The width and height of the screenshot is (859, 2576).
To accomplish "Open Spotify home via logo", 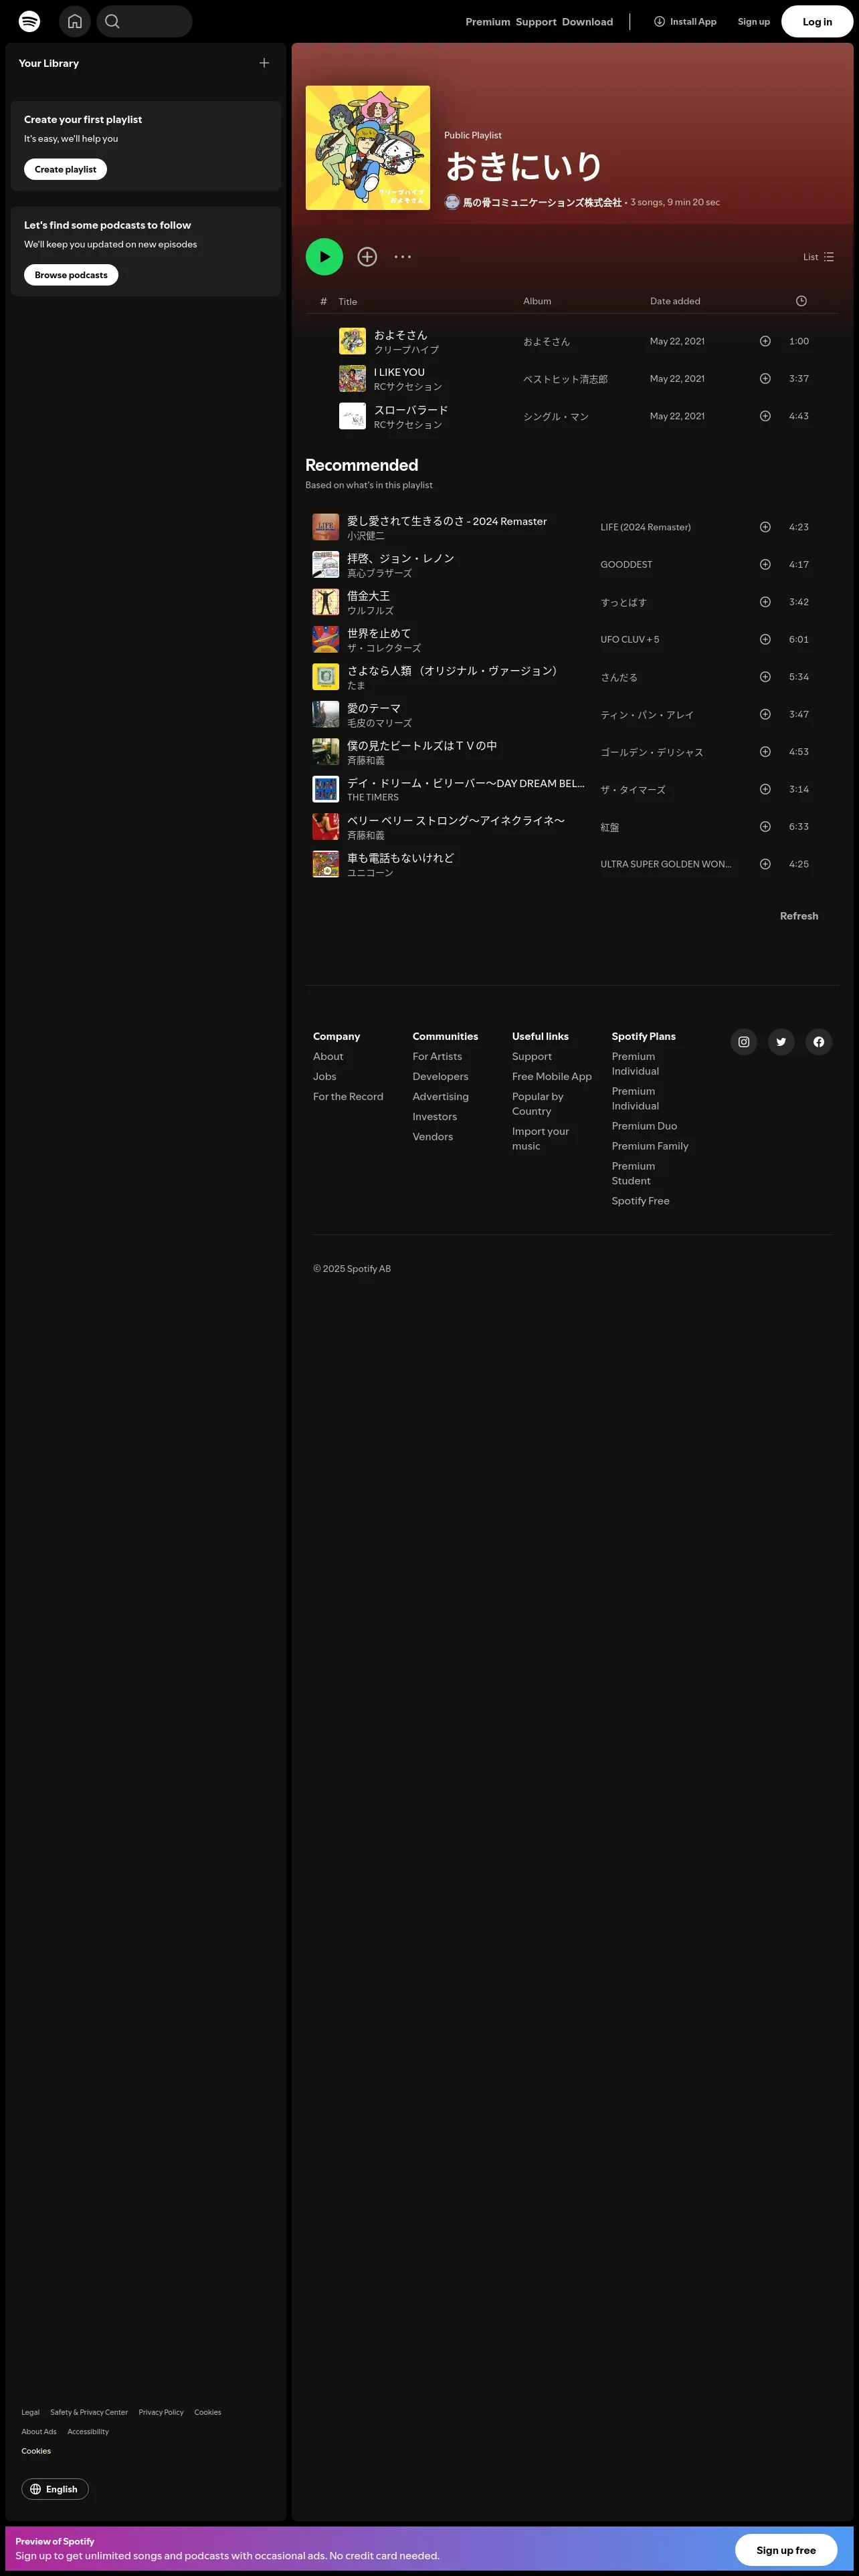I will pyautogui.click(x=29, y=21).
